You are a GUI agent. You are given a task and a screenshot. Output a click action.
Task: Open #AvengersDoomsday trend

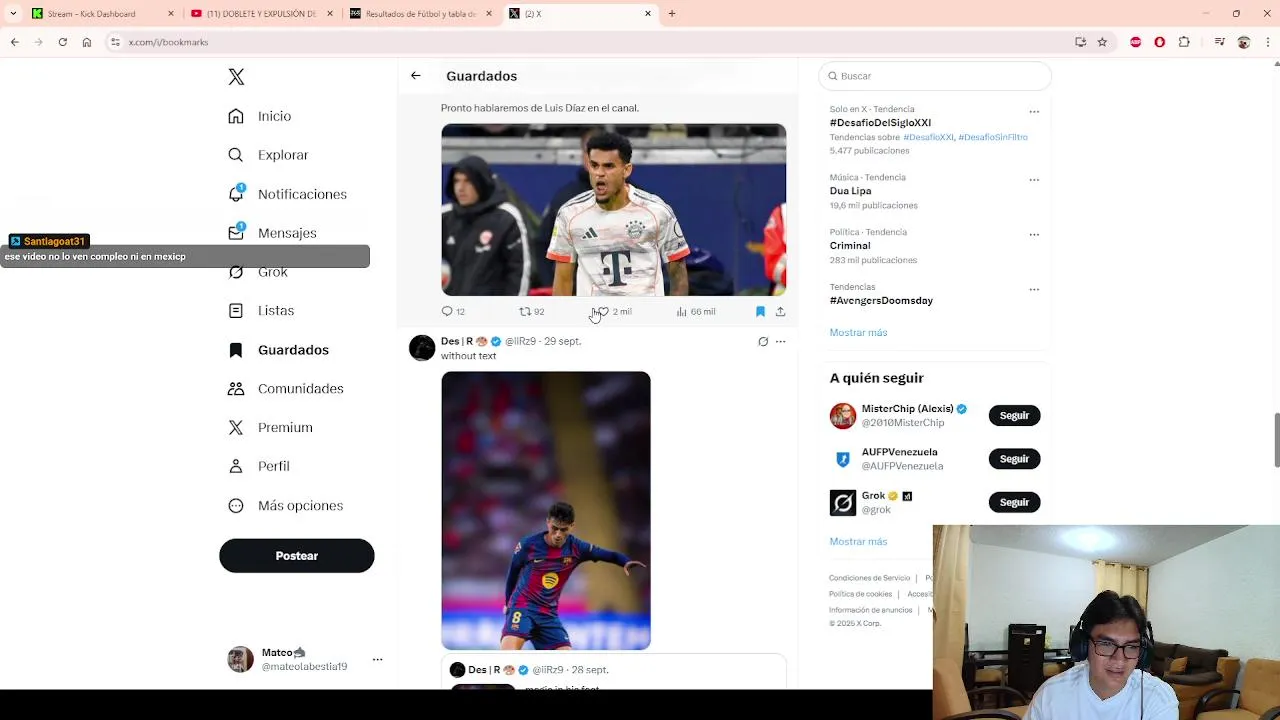click(881, 301)
